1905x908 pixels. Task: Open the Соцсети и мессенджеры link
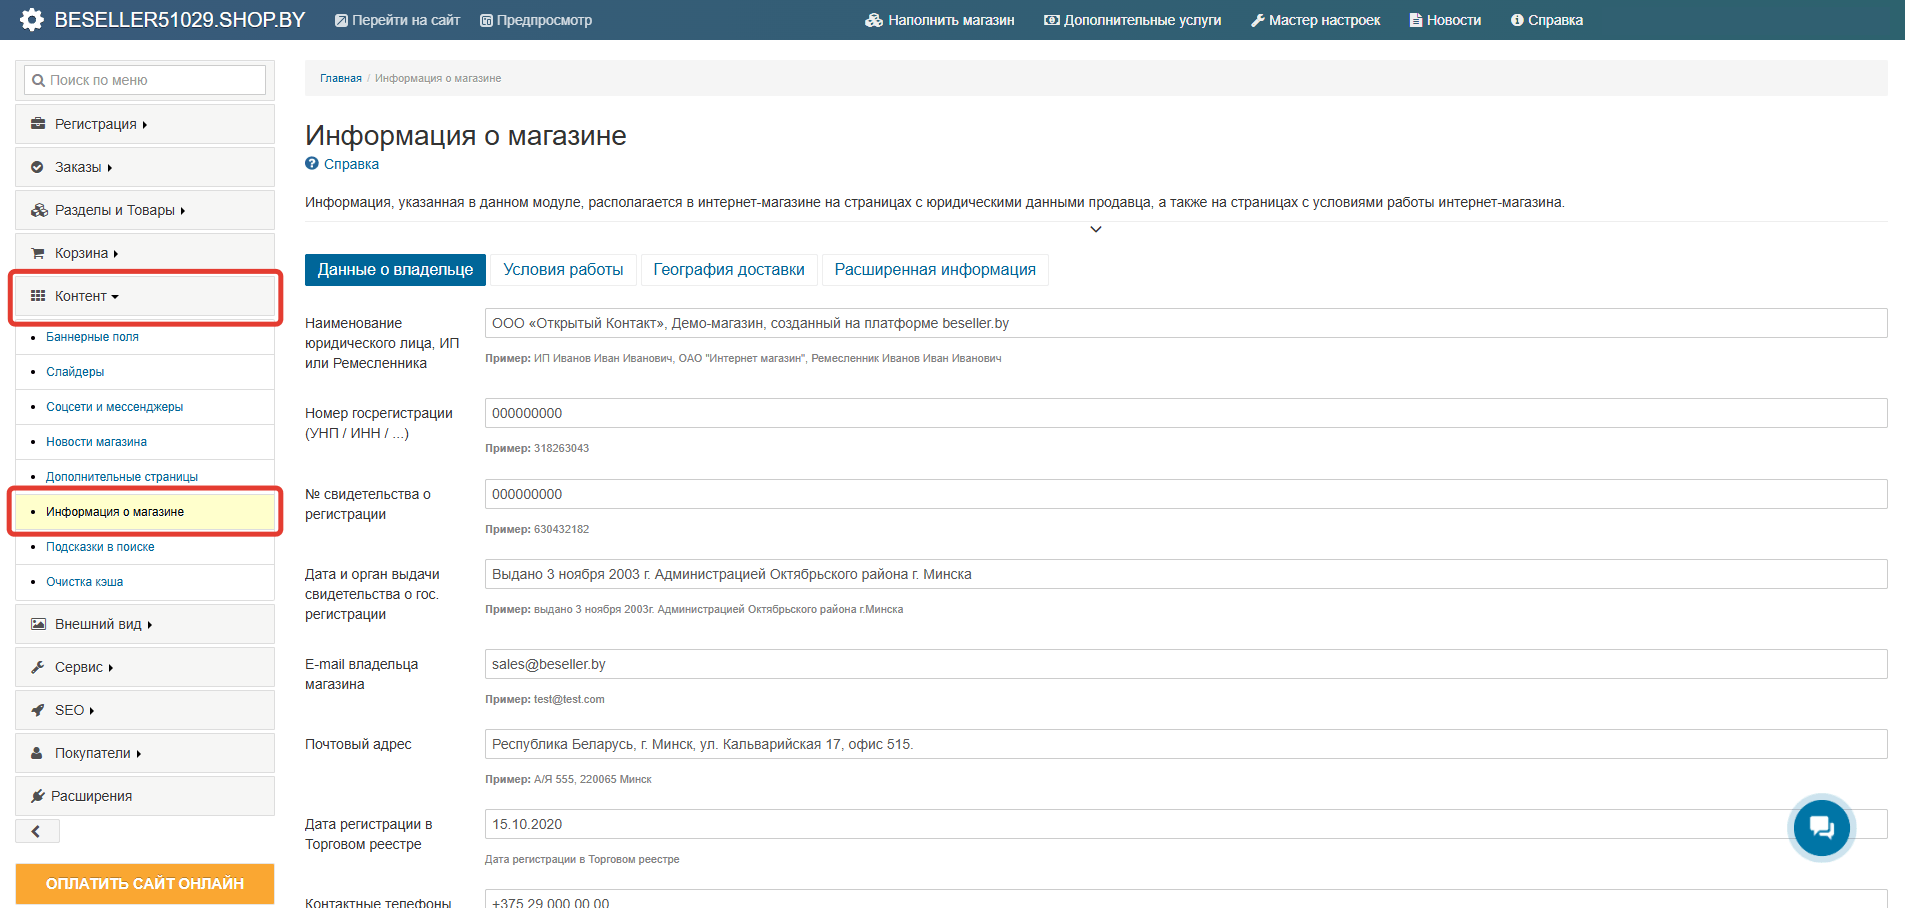pos(114,407)
